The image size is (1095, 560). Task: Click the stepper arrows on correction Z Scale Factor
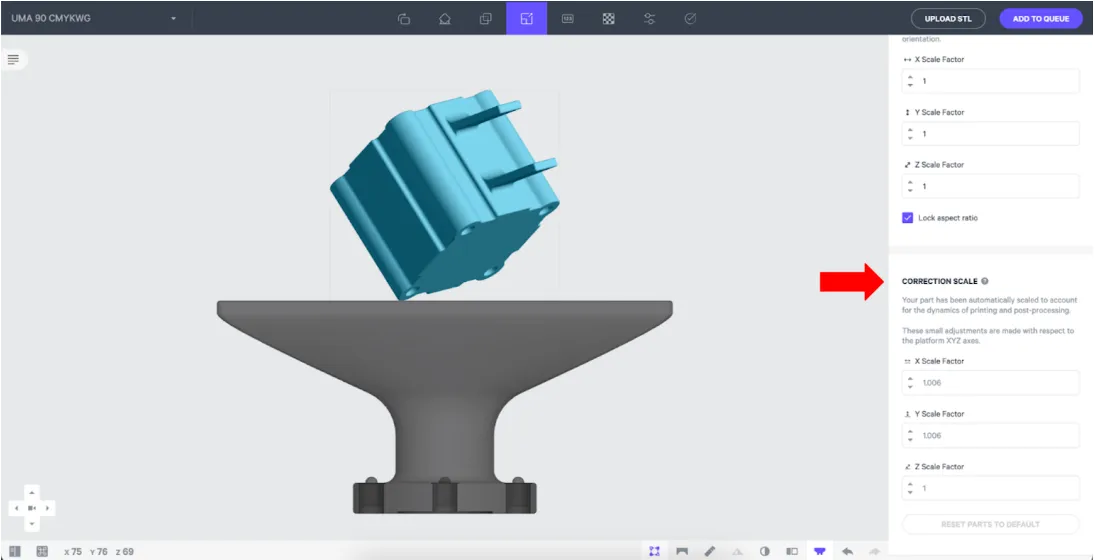910,488
